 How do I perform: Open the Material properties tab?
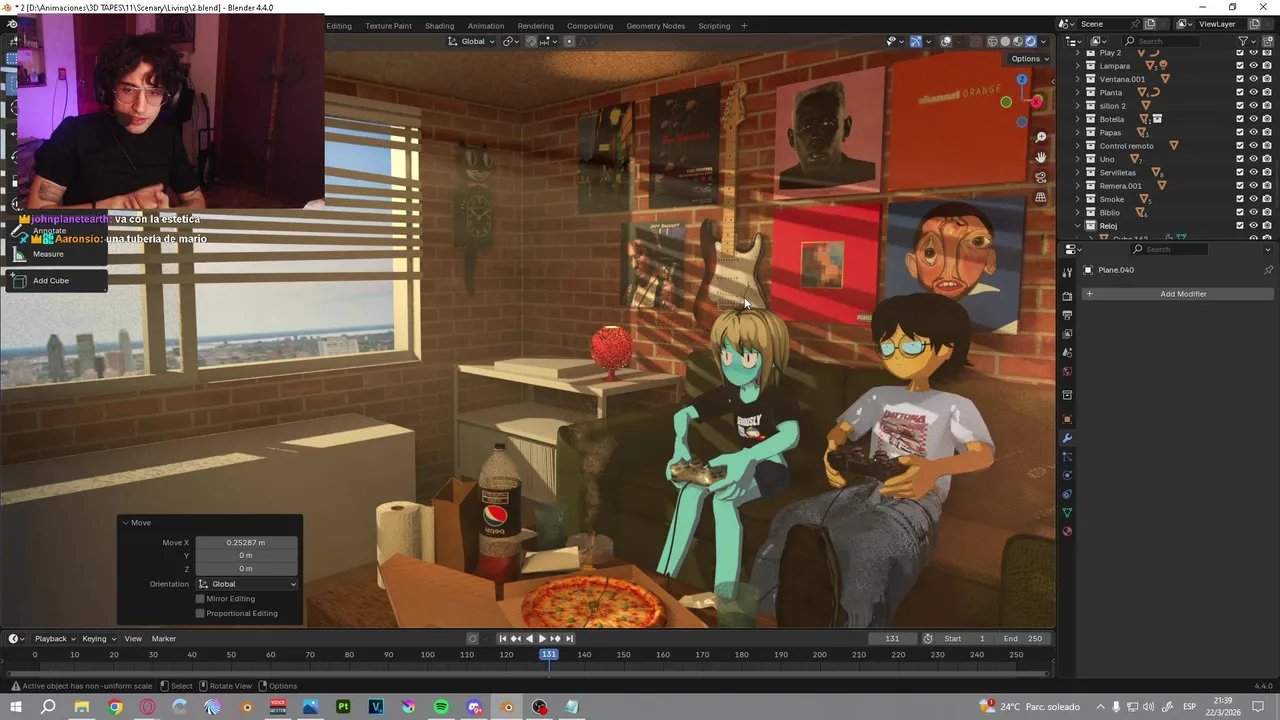tap(1067, 531)
